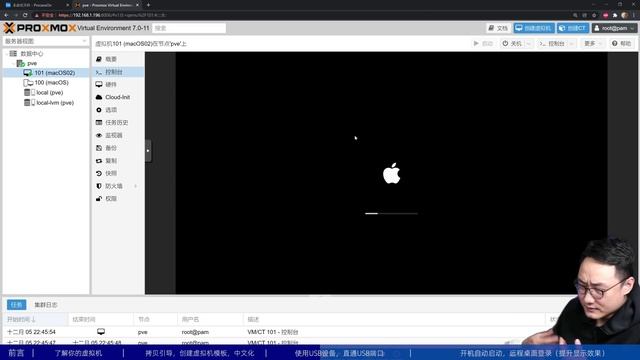Click the Backup floppy-disk icon
This screenshot has width=640, height=360.
tap(99, 148)
